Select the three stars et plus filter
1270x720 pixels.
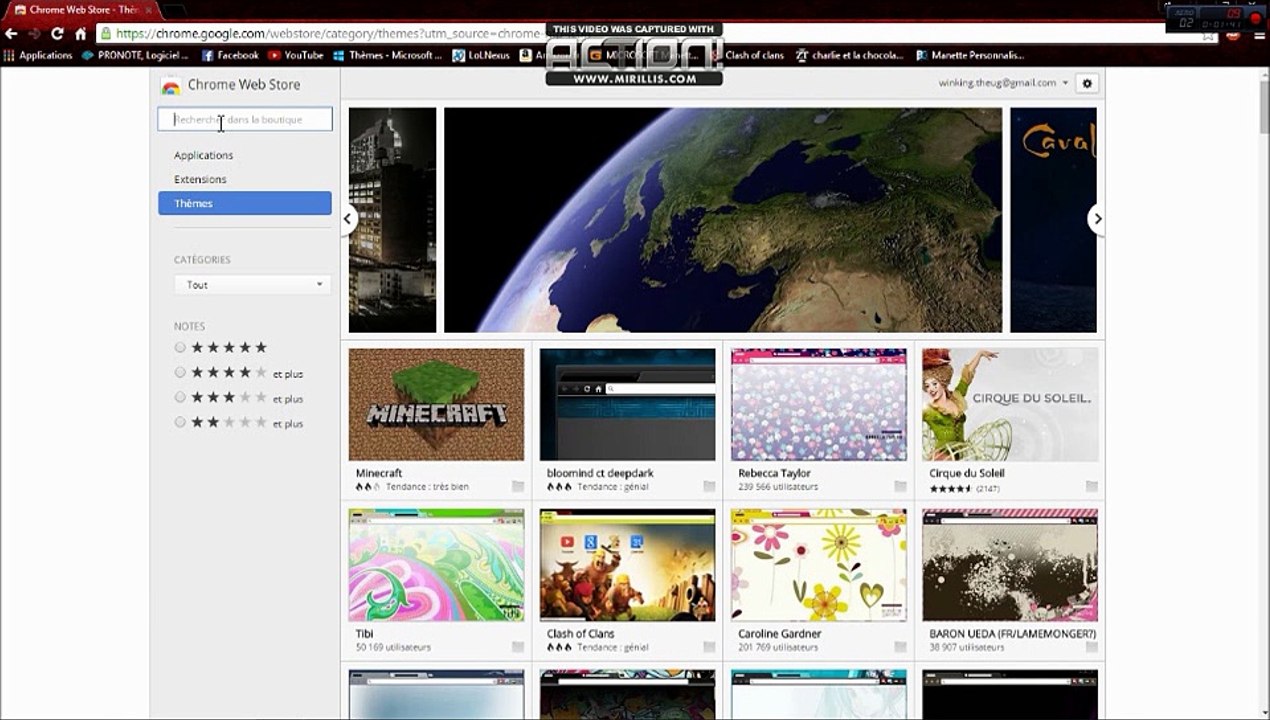(180, 398)
